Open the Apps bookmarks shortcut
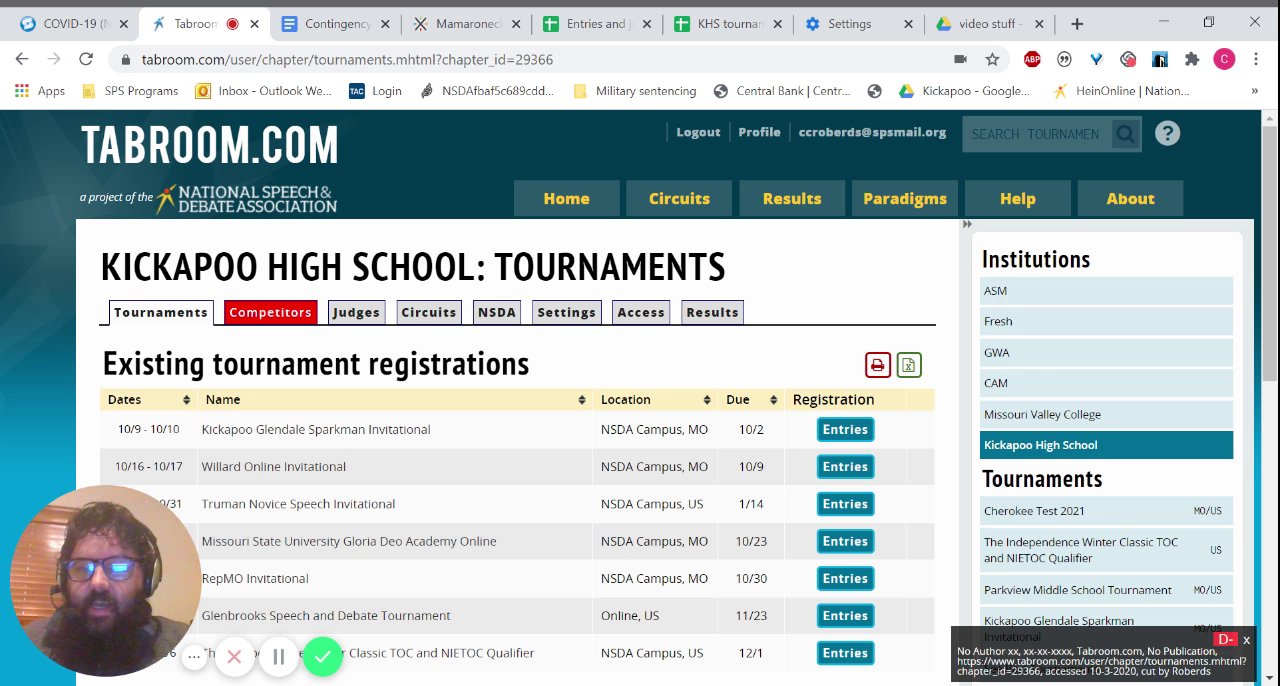Image resolution: width=1280 pixels, height=686 pixels. [40, 91]
